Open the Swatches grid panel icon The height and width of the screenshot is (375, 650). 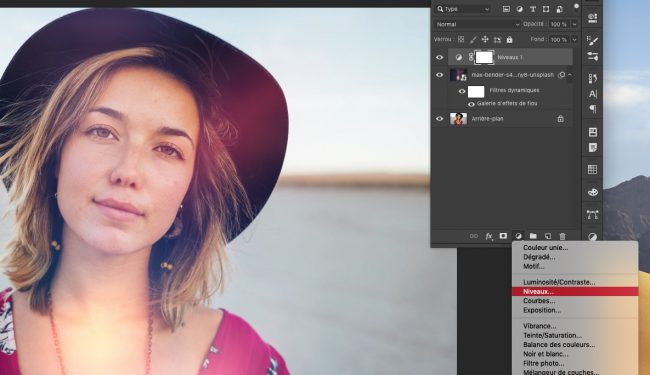(592, 169)
